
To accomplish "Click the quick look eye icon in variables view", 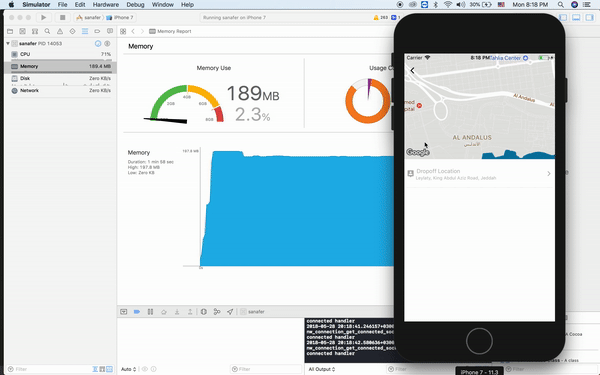I will [145, 369].
